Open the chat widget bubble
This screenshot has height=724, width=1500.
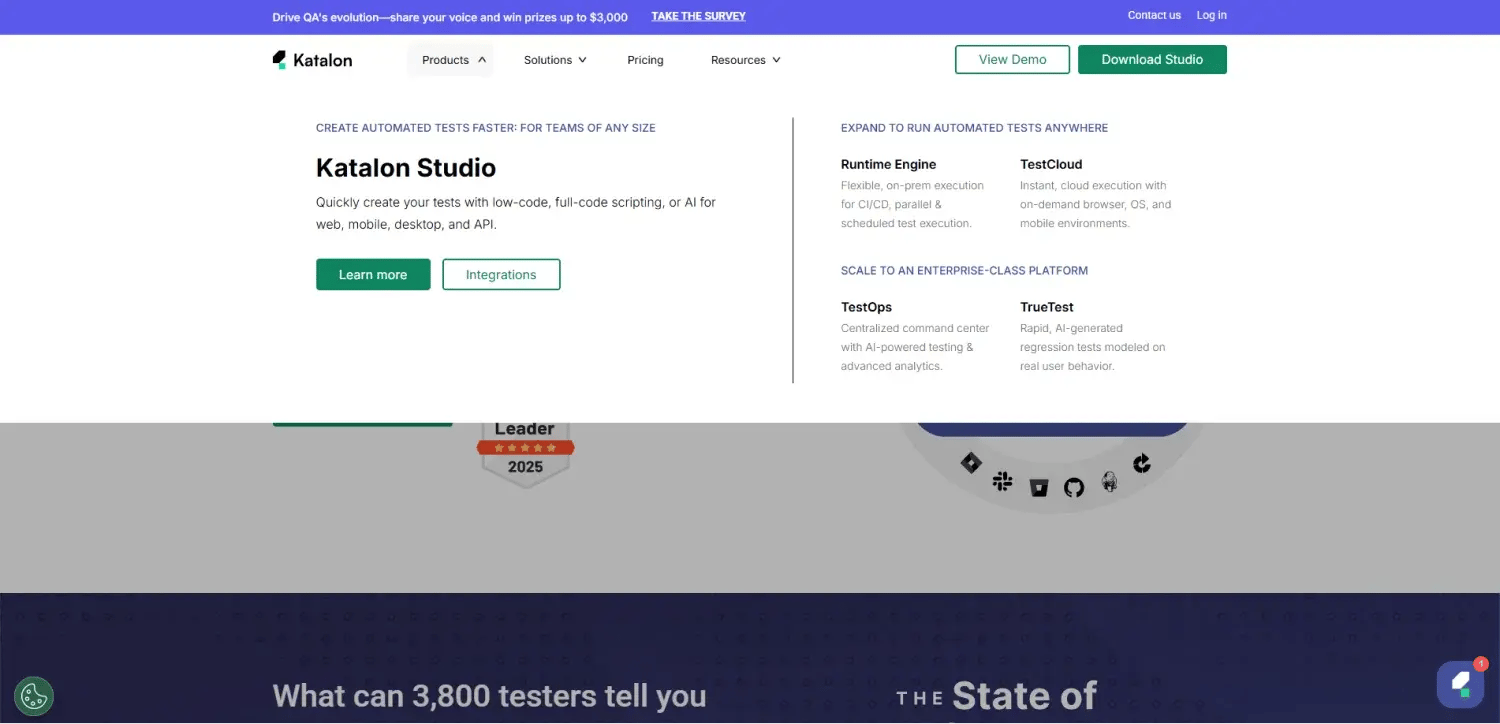(1461, 684)
